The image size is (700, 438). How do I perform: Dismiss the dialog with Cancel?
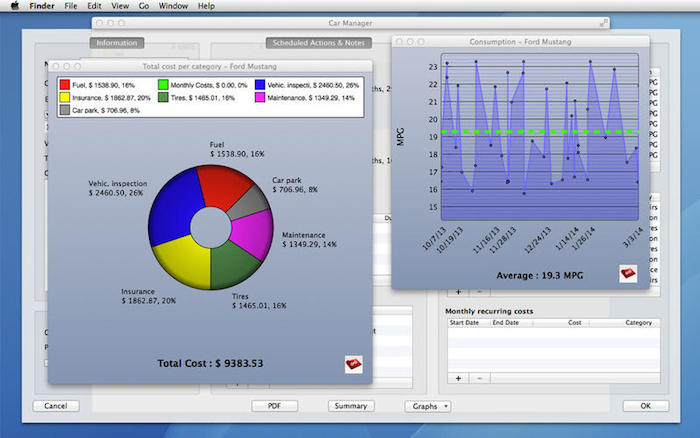[x=56, y=406]
